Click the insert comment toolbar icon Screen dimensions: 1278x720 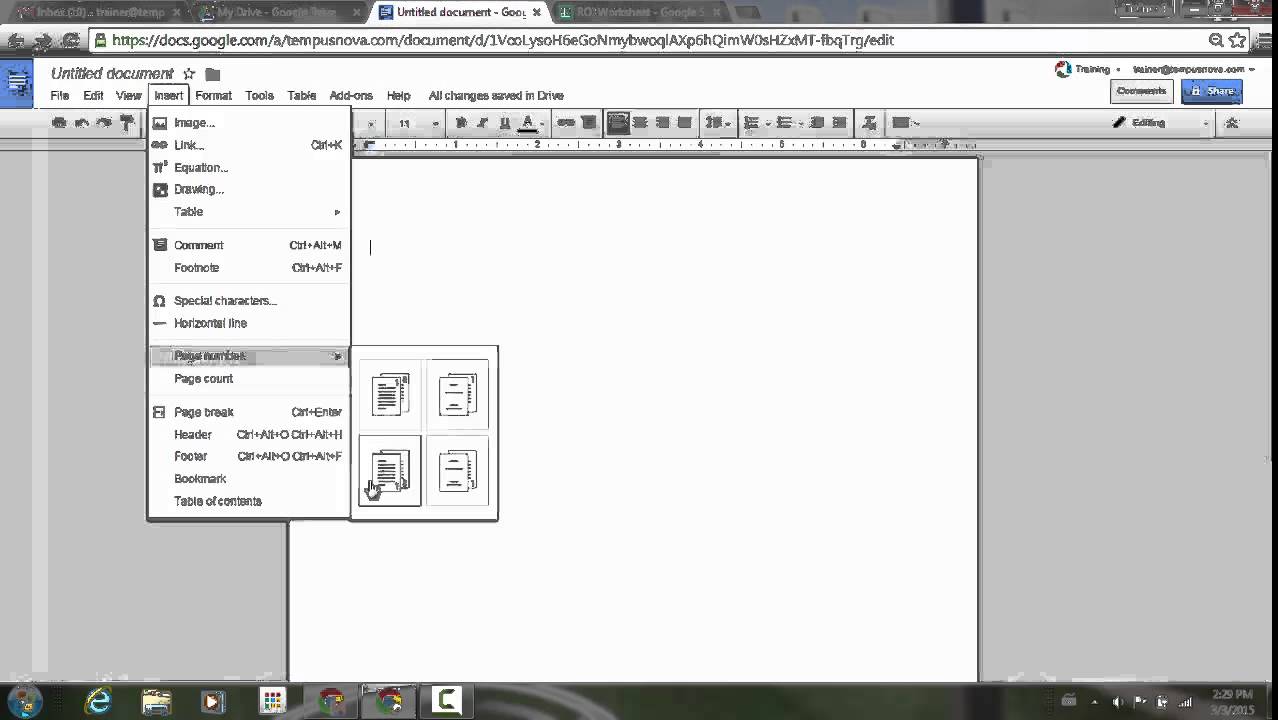[589, 123]
